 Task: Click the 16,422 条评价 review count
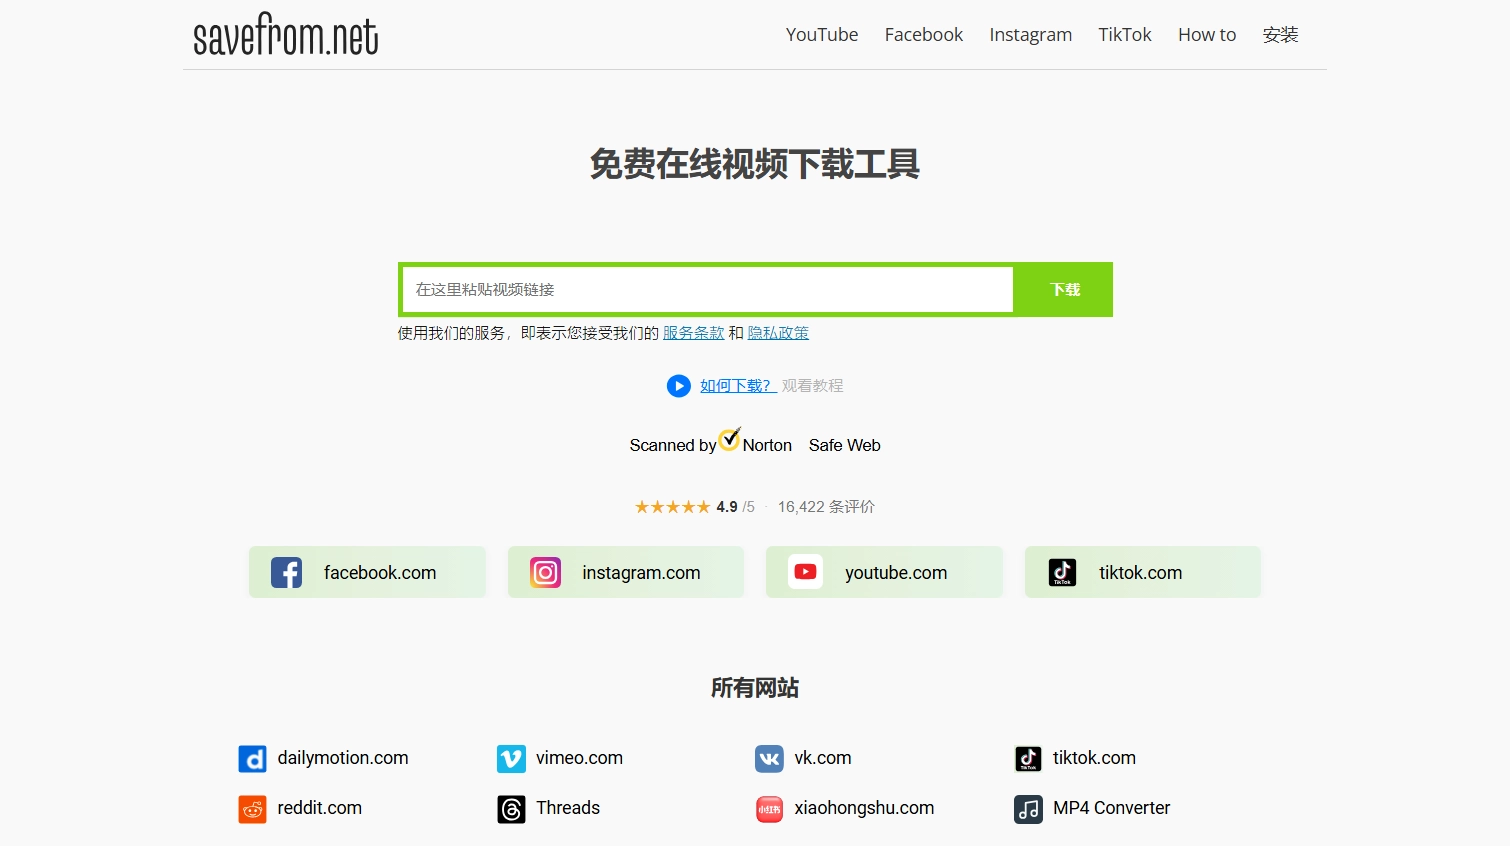(x=826, y=507)
